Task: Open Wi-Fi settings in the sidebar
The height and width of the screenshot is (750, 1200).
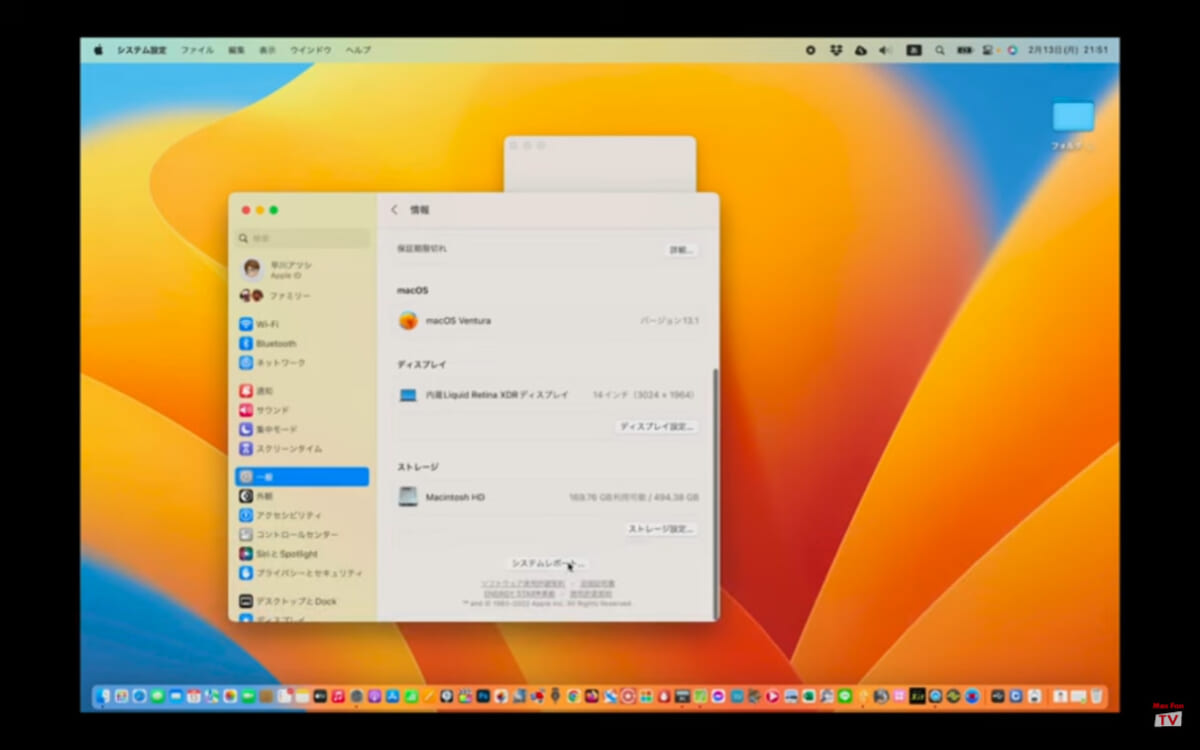Action: (302, 324)
